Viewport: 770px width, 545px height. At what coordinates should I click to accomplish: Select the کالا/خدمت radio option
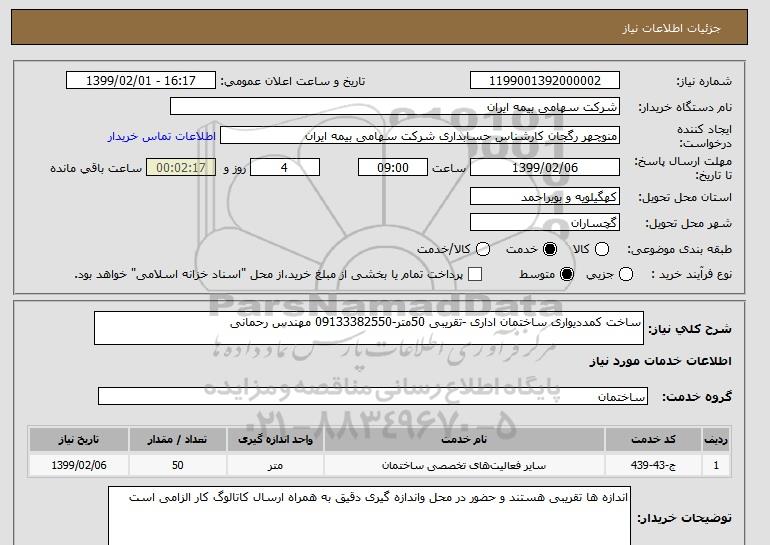click(483, 249)
